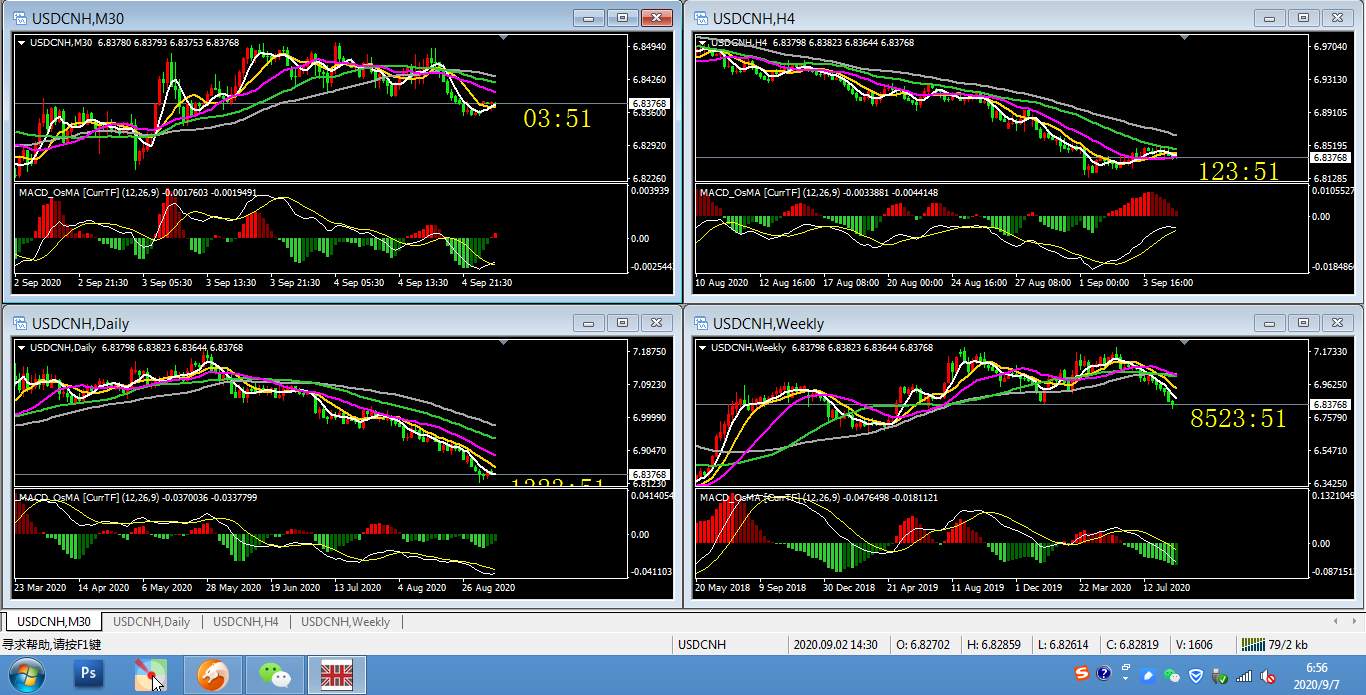Switch to the USDCNH,M30 chart tab
The image size is (1366, 695).
[x=54, y=622]
